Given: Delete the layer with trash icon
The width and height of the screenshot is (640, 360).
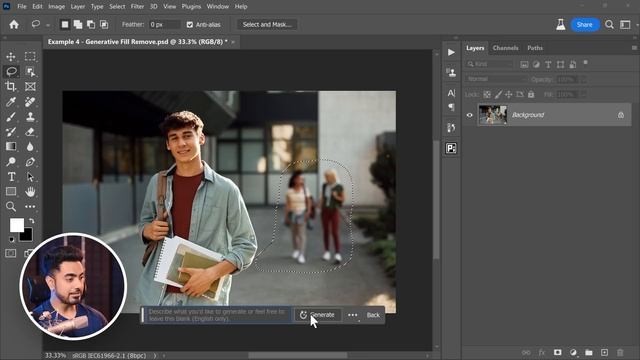Looking at the screenshot, I should (x=620, y=352).
